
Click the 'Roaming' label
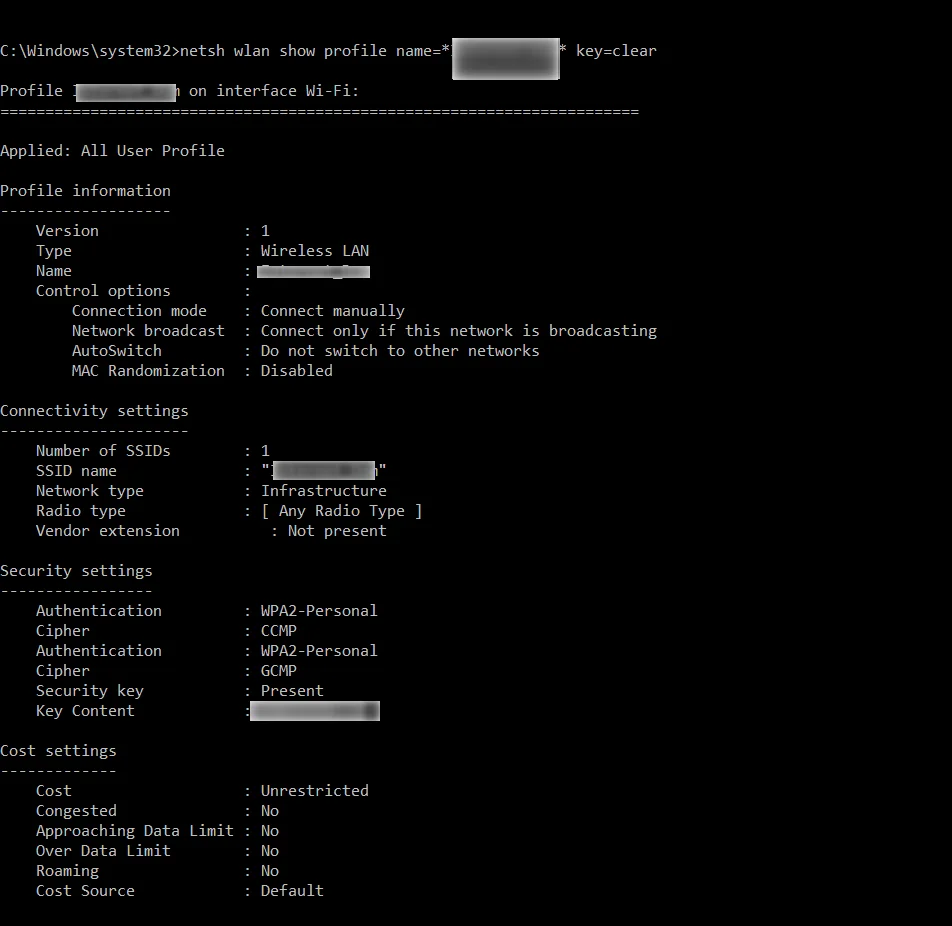pyautogui.click(x=67, y=871)
